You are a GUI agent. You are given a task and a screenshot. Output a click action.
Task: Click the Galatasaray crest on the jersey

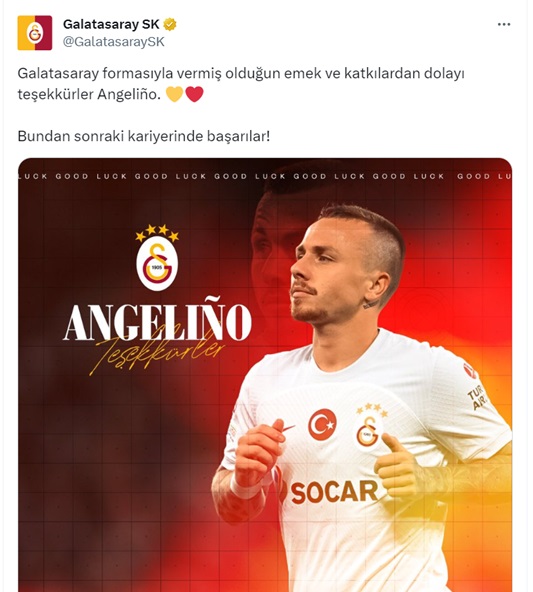369,427
